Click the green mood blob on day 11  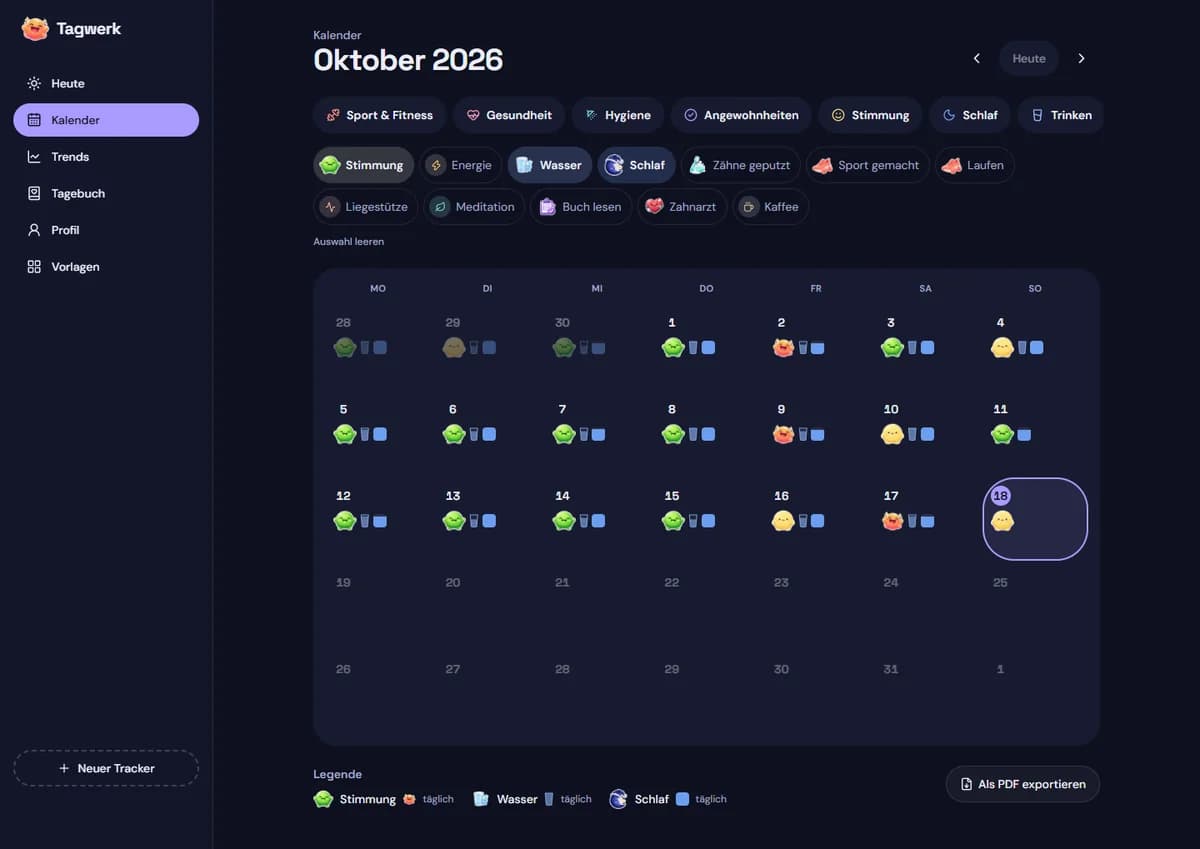click(x=1002, y=434)
